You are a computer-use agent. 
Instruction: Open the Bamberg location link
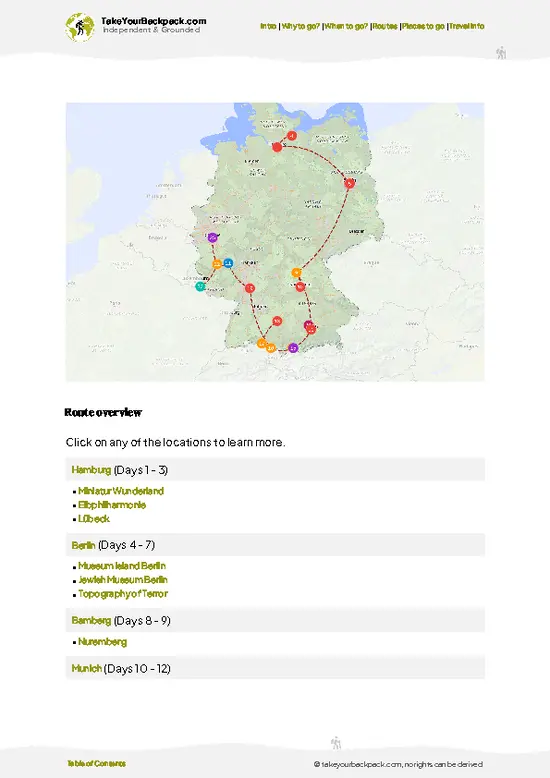(91, 621)
